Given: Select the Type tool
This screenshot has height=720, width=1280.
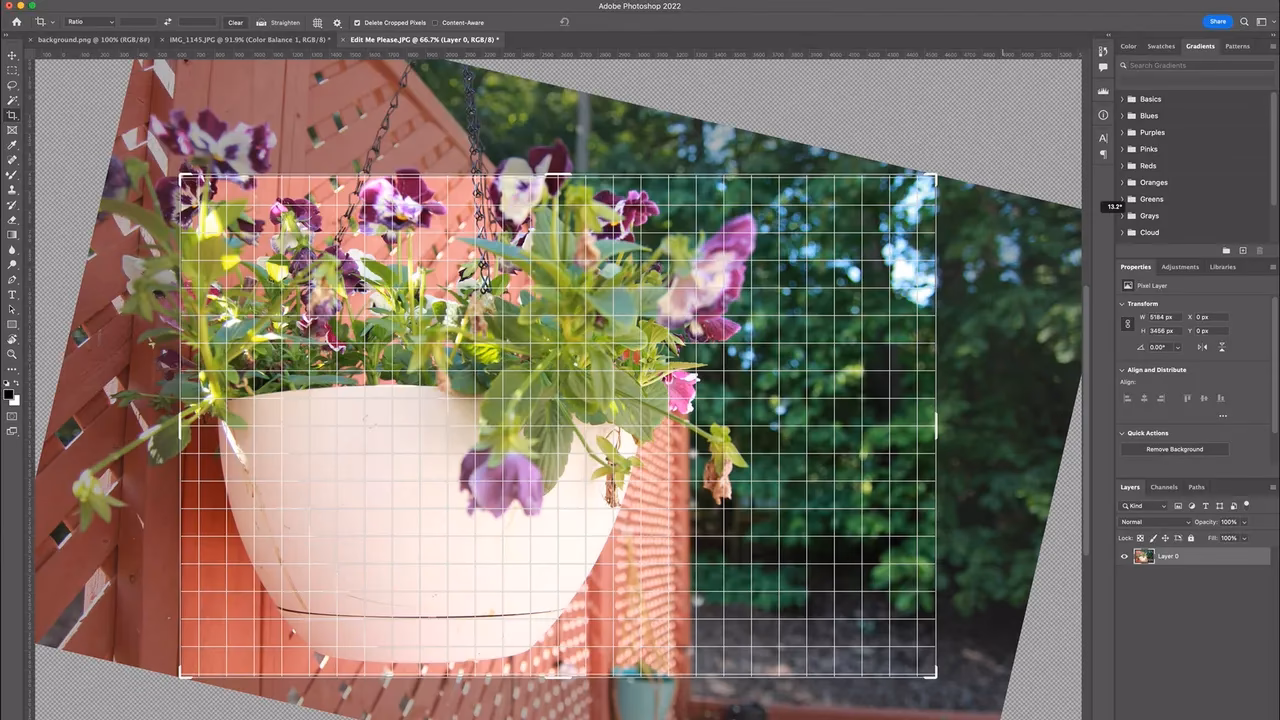Looking at the screenshot, I should click(12, 295).
